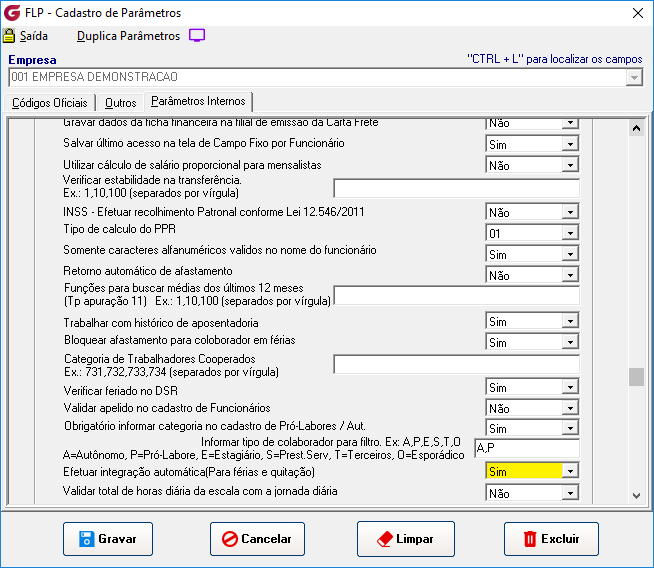Viewport: 654px width, 568px height.
Task: Open the Empresa company dropdown
Action: (634, 77)
